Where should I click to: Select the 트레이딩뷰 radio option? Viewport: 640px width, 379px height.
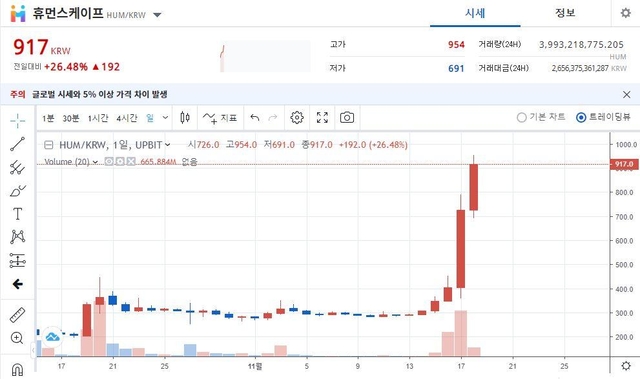point(603,117)
